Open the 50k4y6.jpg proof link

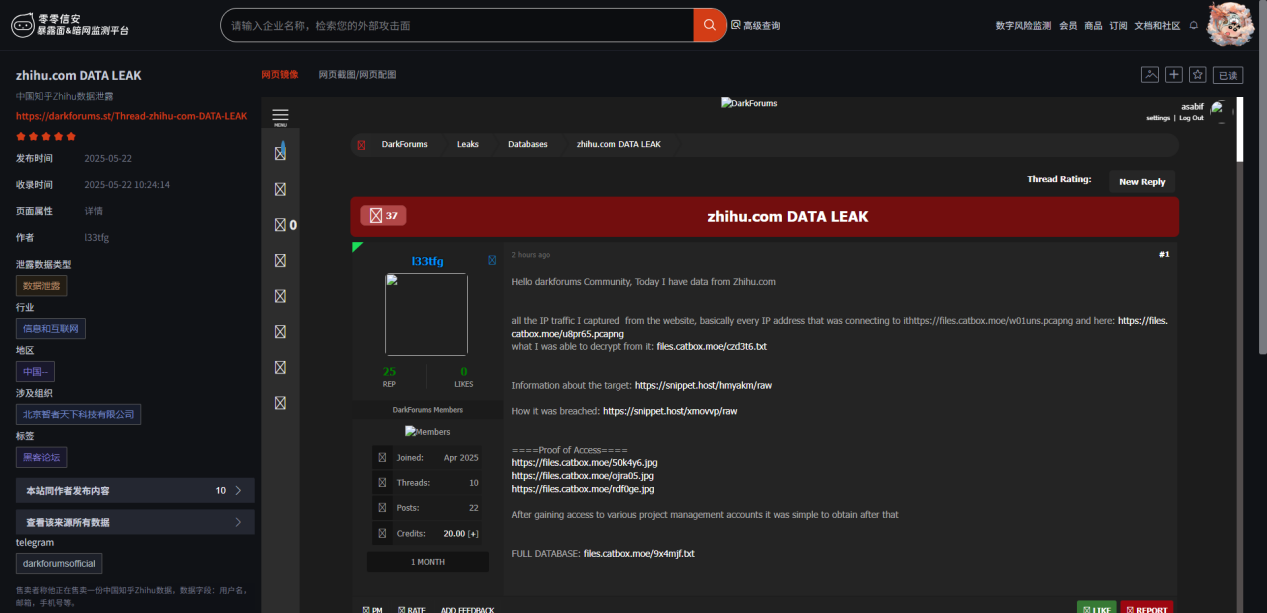pyautogui.click(x=584, y=463)
